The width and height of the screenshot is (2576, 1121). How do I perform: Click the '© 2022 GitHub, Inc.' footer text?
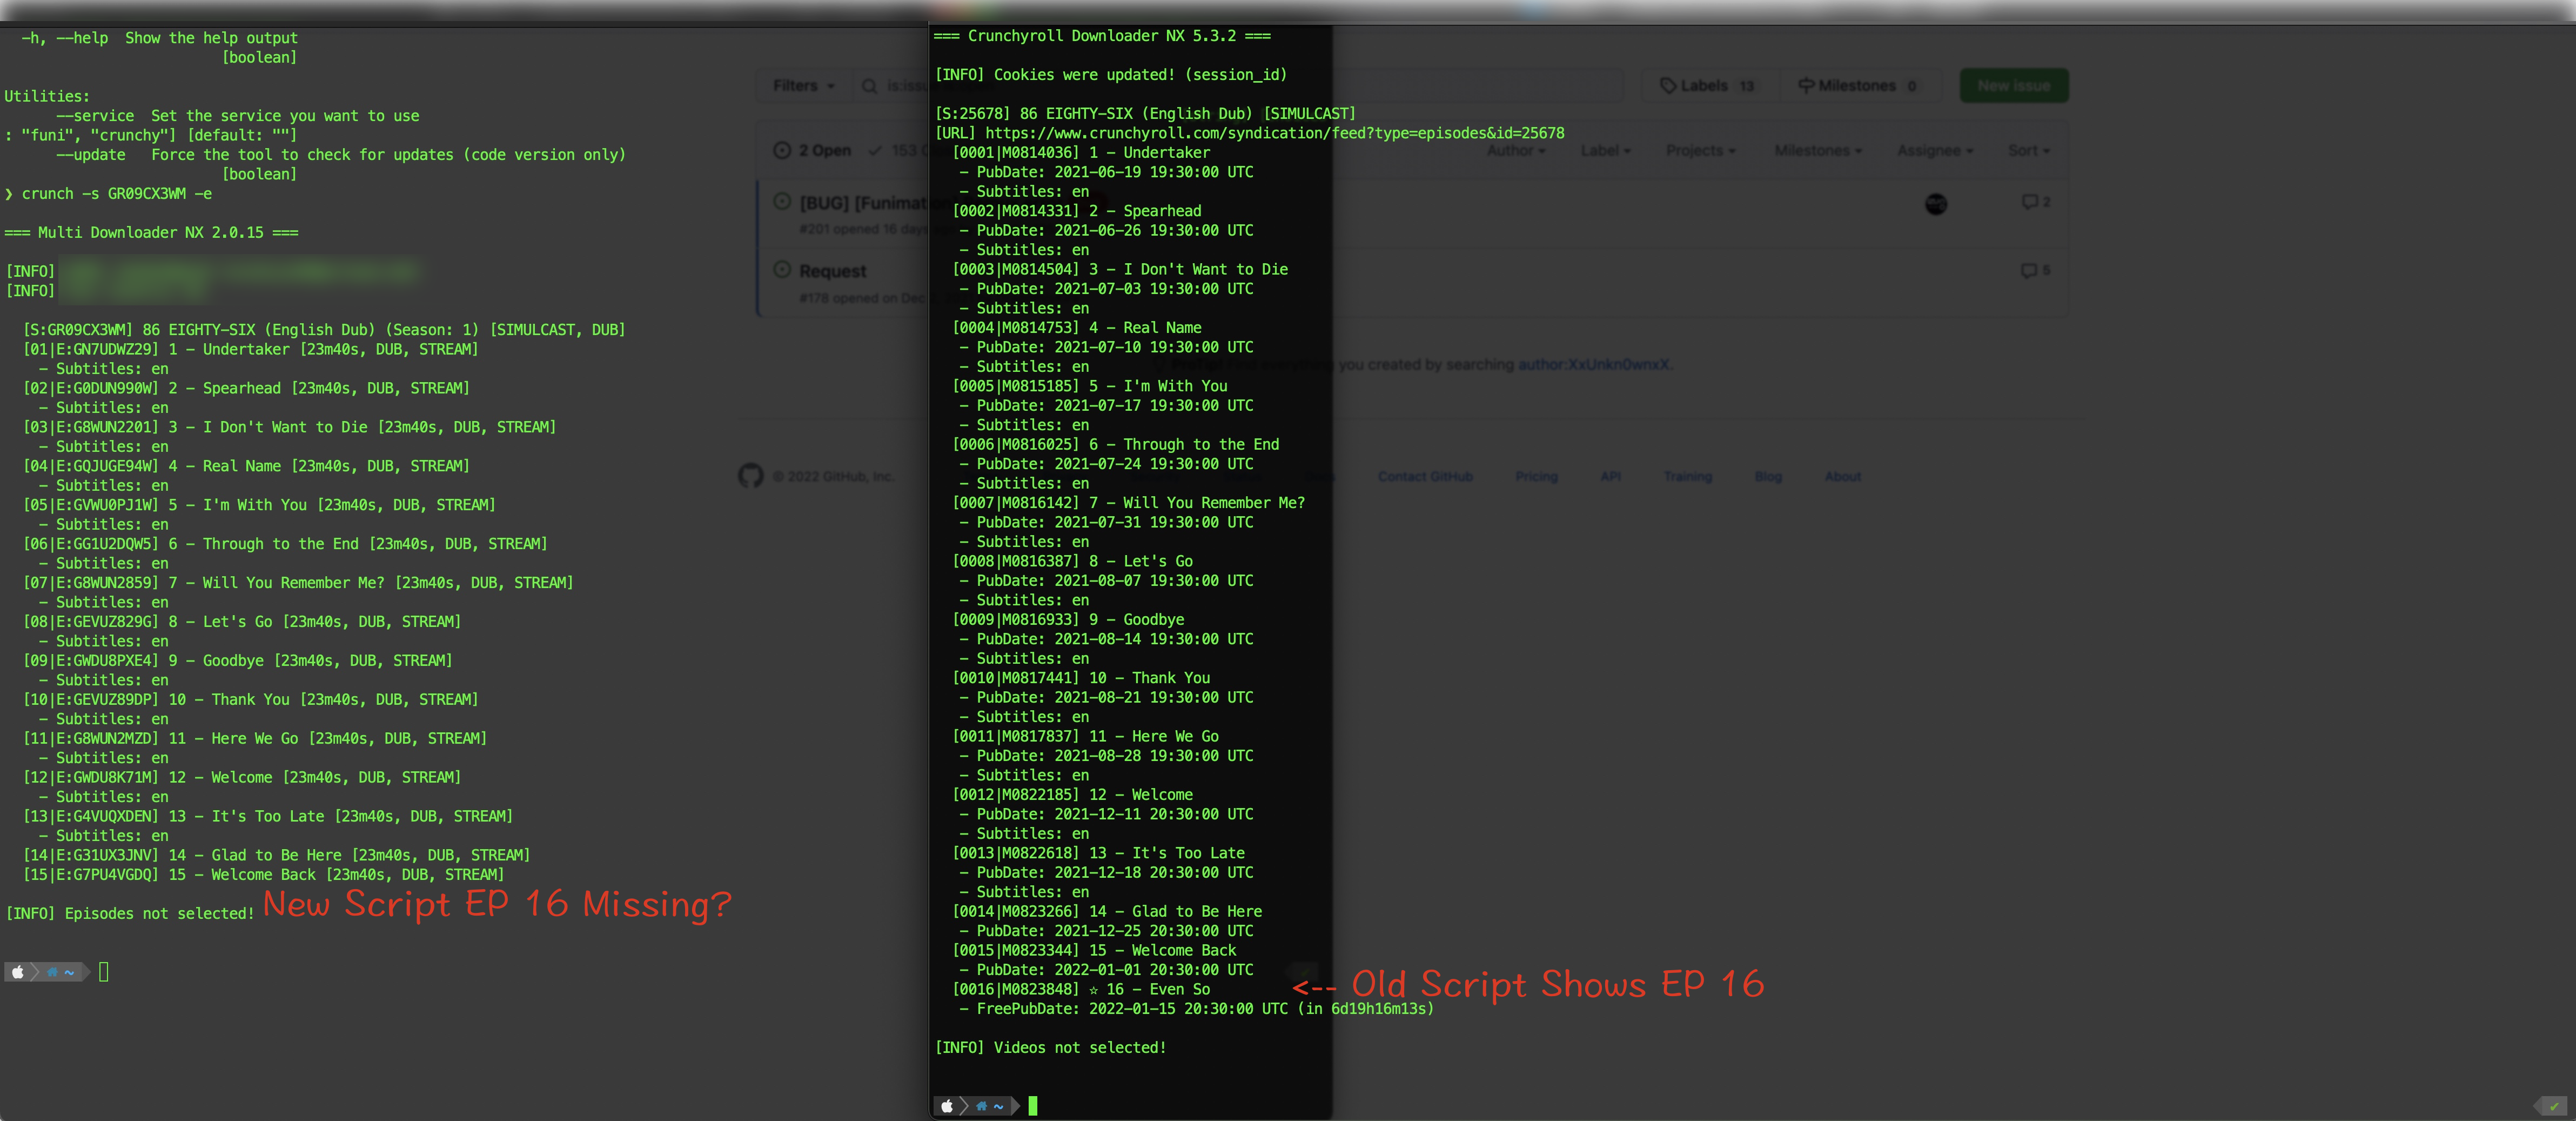pyautogui.click(x=833, y=477)
